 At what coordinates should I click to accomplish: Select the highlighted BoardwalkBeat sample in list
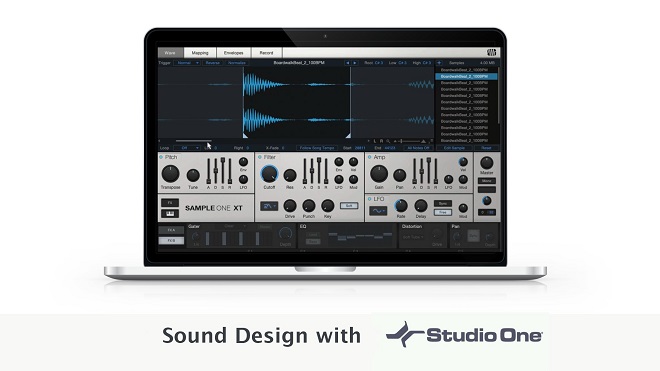(x=466, y=77)
